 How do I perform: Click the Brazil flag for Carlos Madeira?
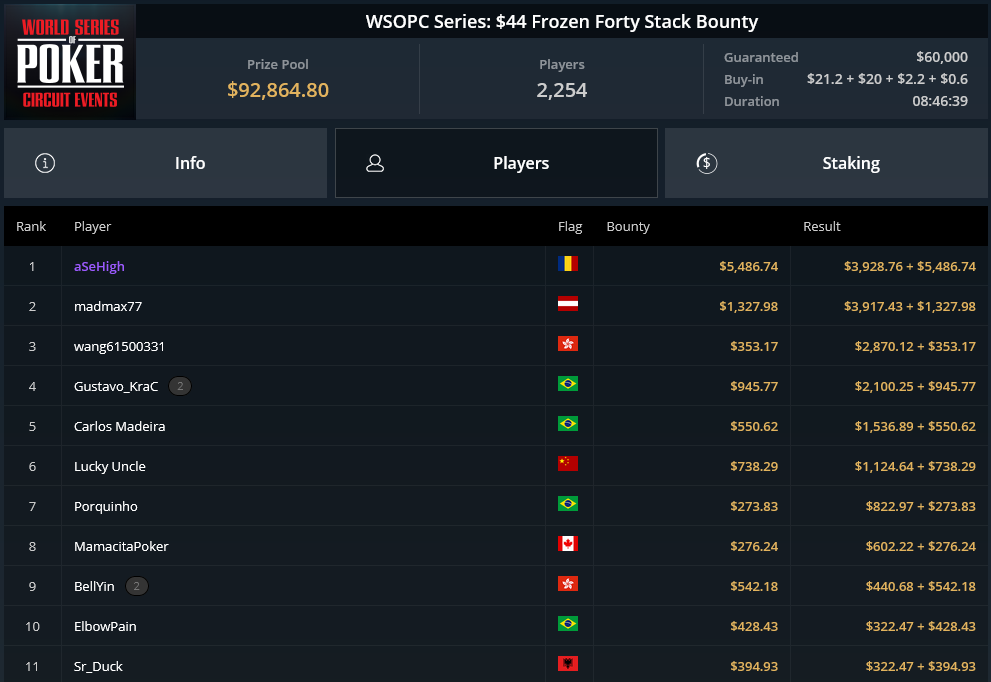tap(568, 423)
